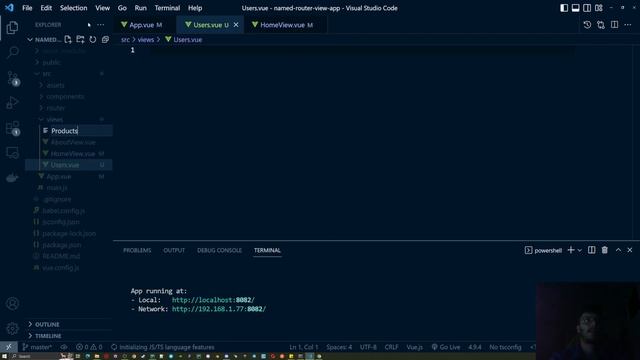This screenshot has height=360, width=640.
Task: Customize layout icon in title bar
Action: (599, 8)
